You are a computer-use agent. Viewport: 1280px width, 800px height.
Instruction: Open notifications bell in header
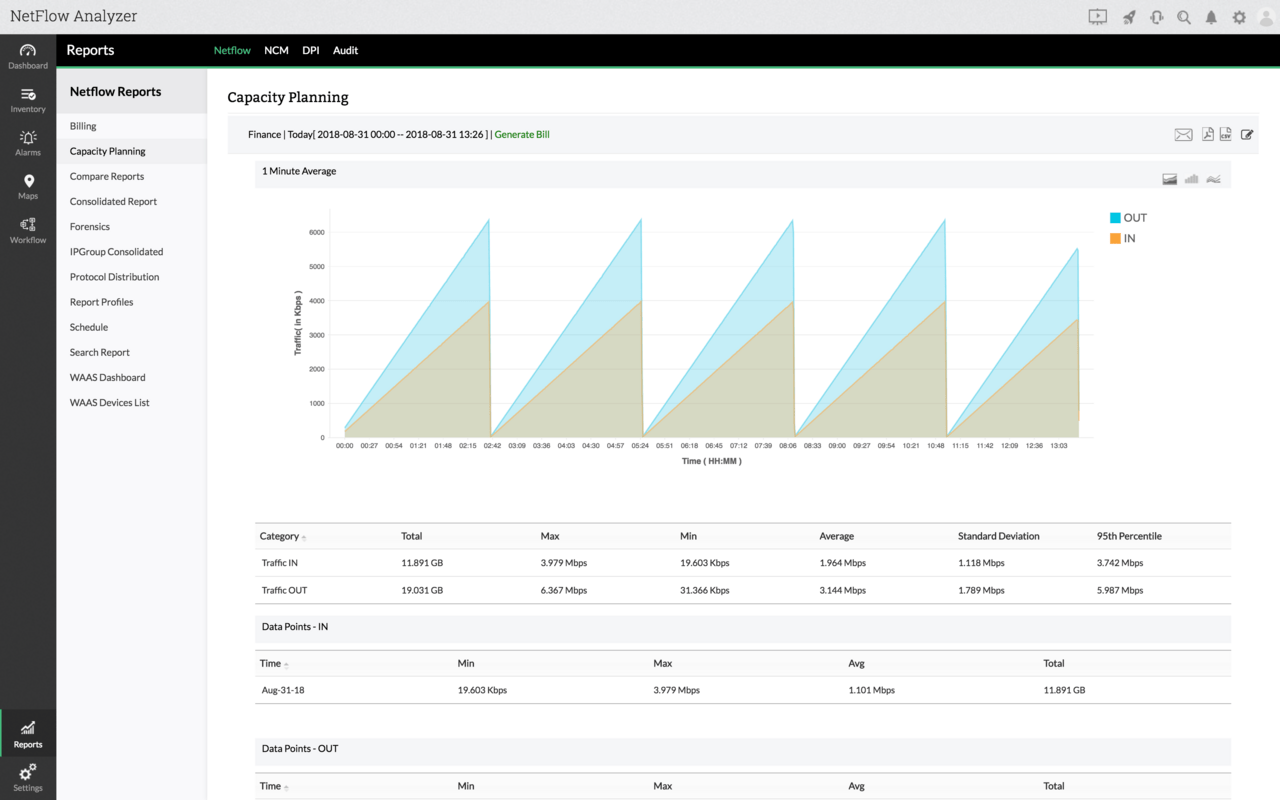(x=1211, y=17)
